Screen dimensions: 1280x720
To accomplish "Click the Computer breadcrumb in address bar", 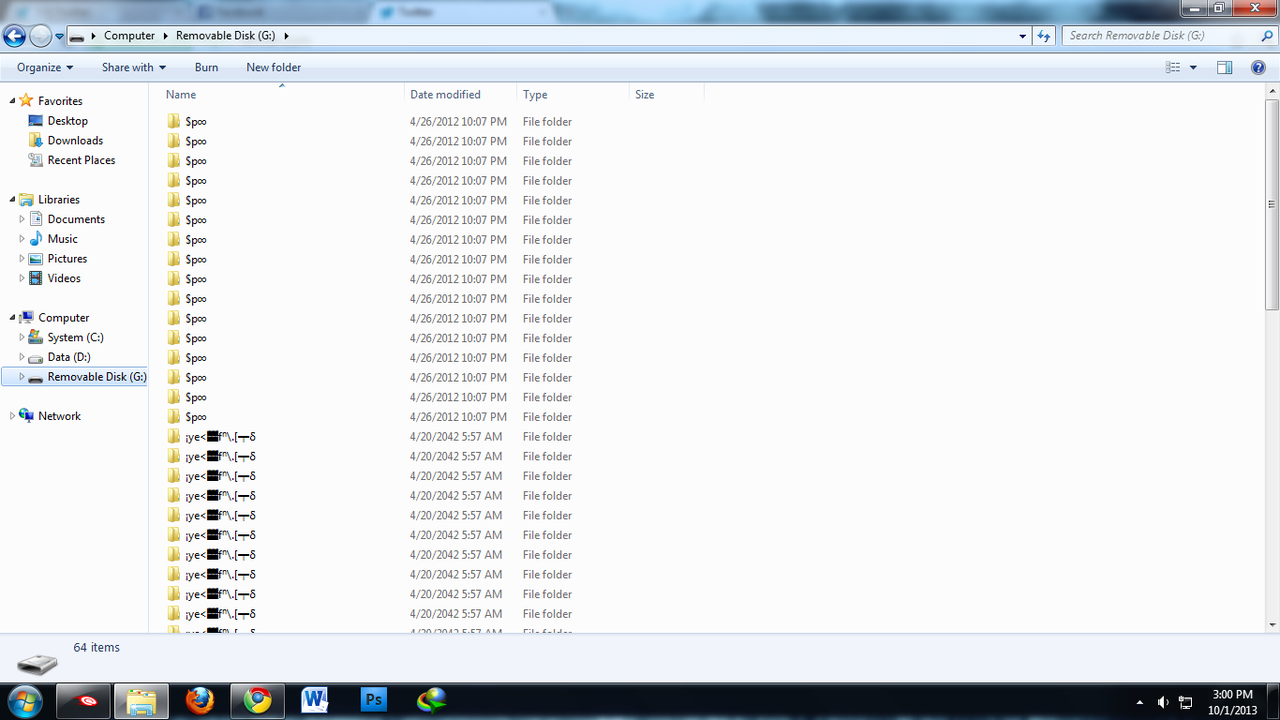I will coord(130,36).
